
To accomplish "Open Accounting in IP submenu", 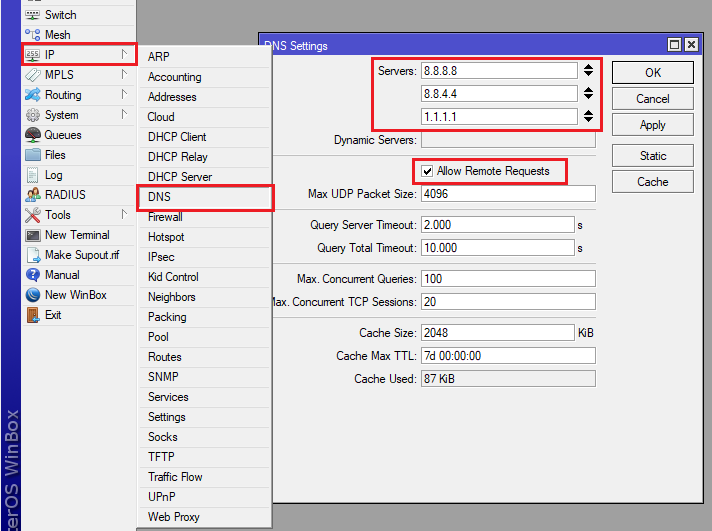I will click(204, 77).
